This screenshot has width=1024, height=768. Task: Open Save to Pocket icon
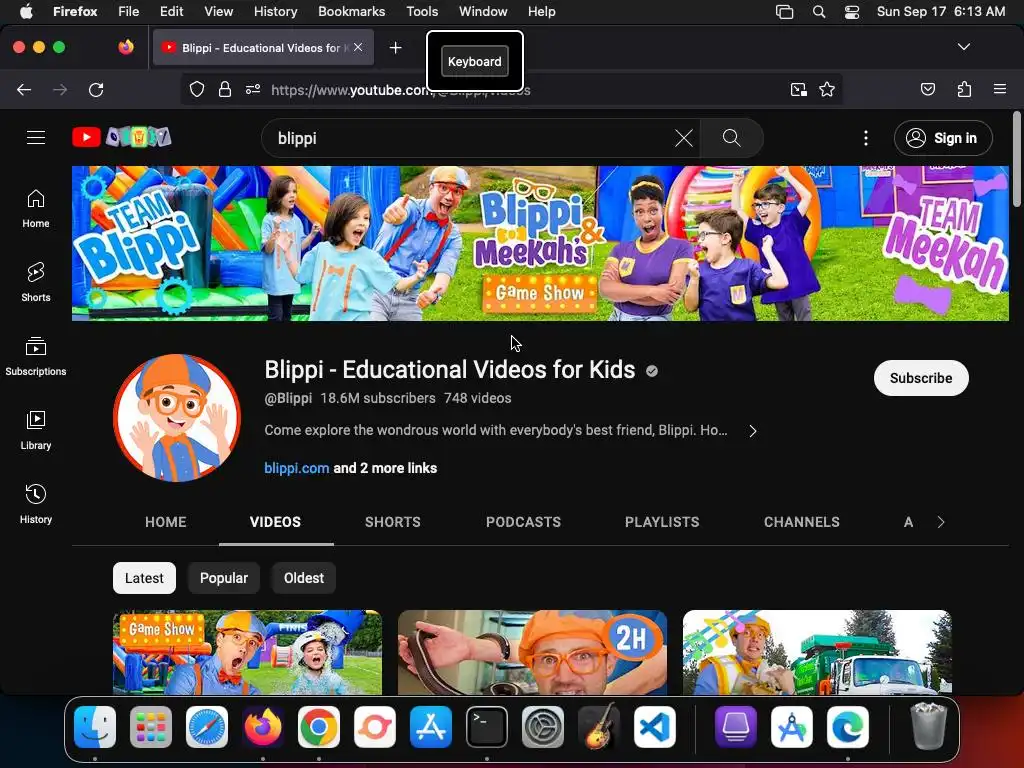click(x=927, y=89)
